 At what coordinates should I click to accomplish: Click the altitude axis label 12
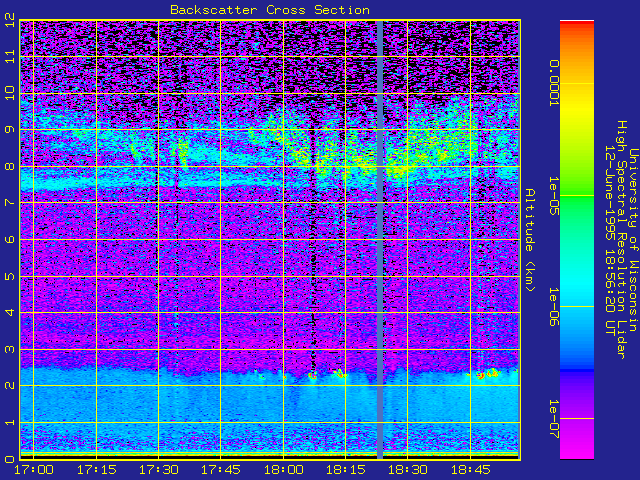pyautogui.click(x=11, y=20)
